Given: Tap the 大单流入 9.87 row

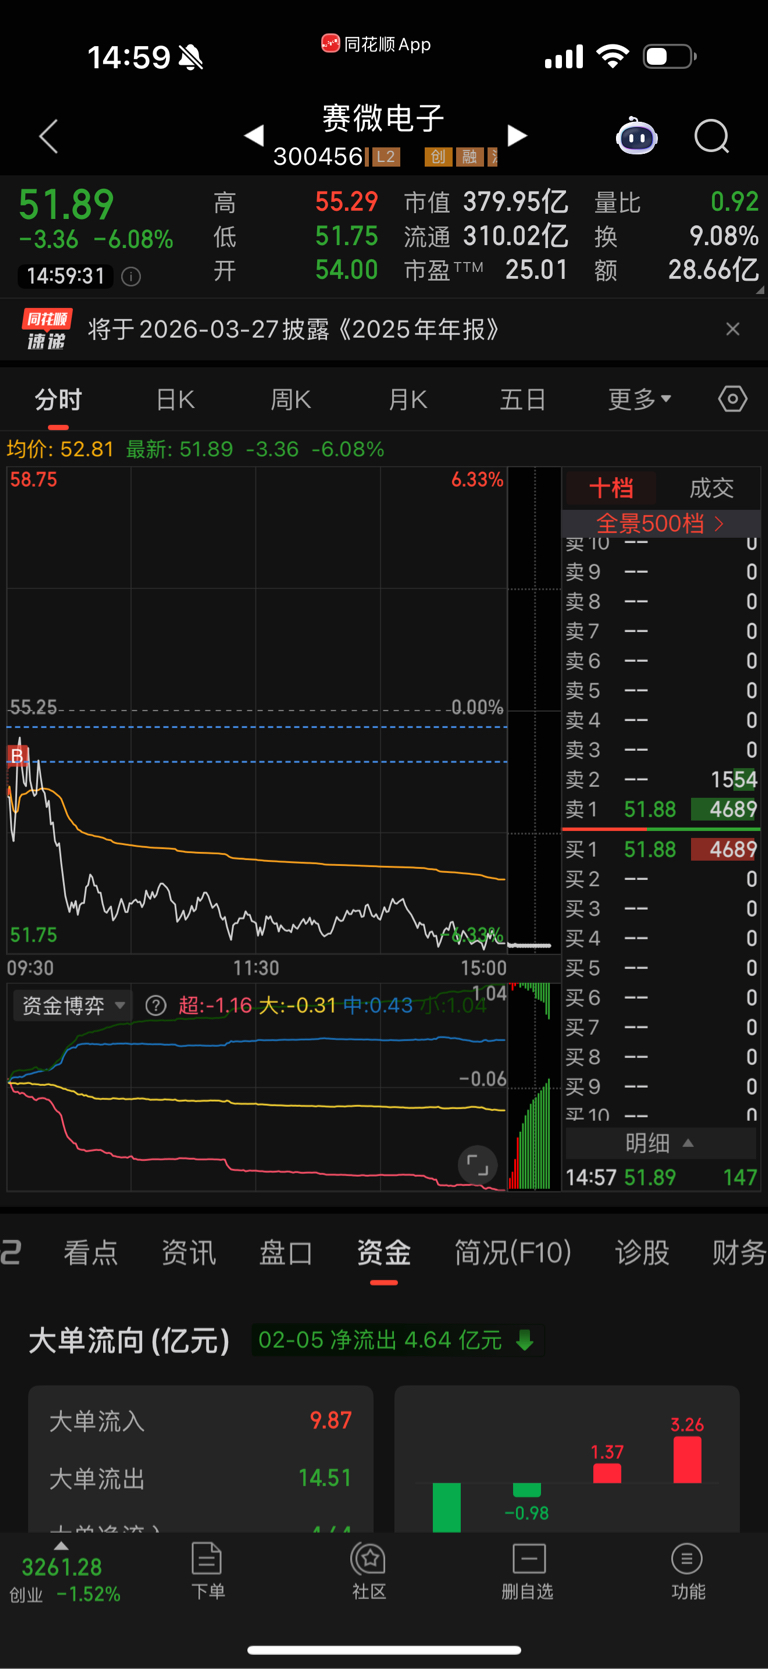Looking at the screenshot, I should click(x=201, y=1421).
